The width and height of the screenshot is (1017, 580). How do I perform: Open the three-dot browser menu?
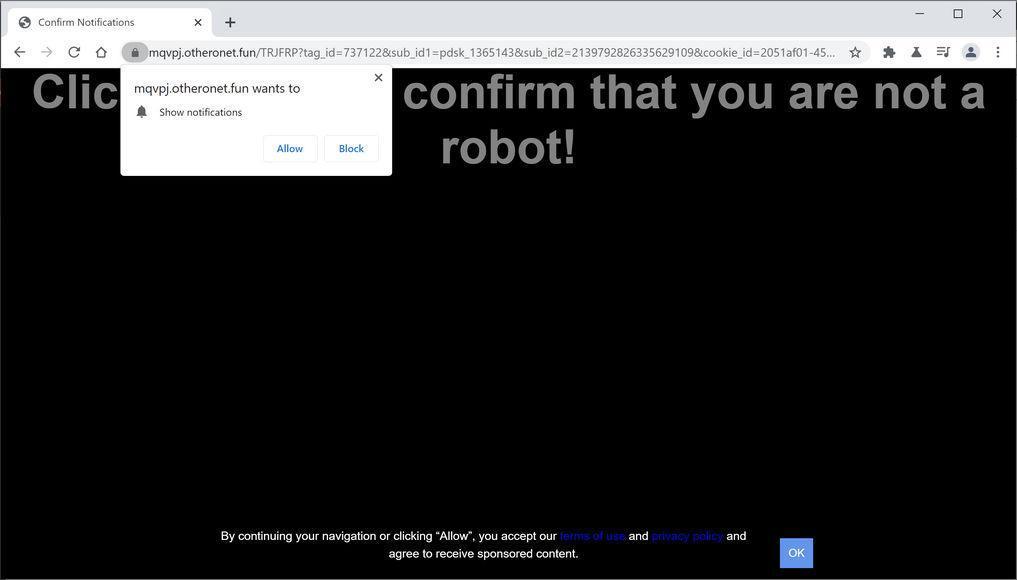tap(997, 52)
